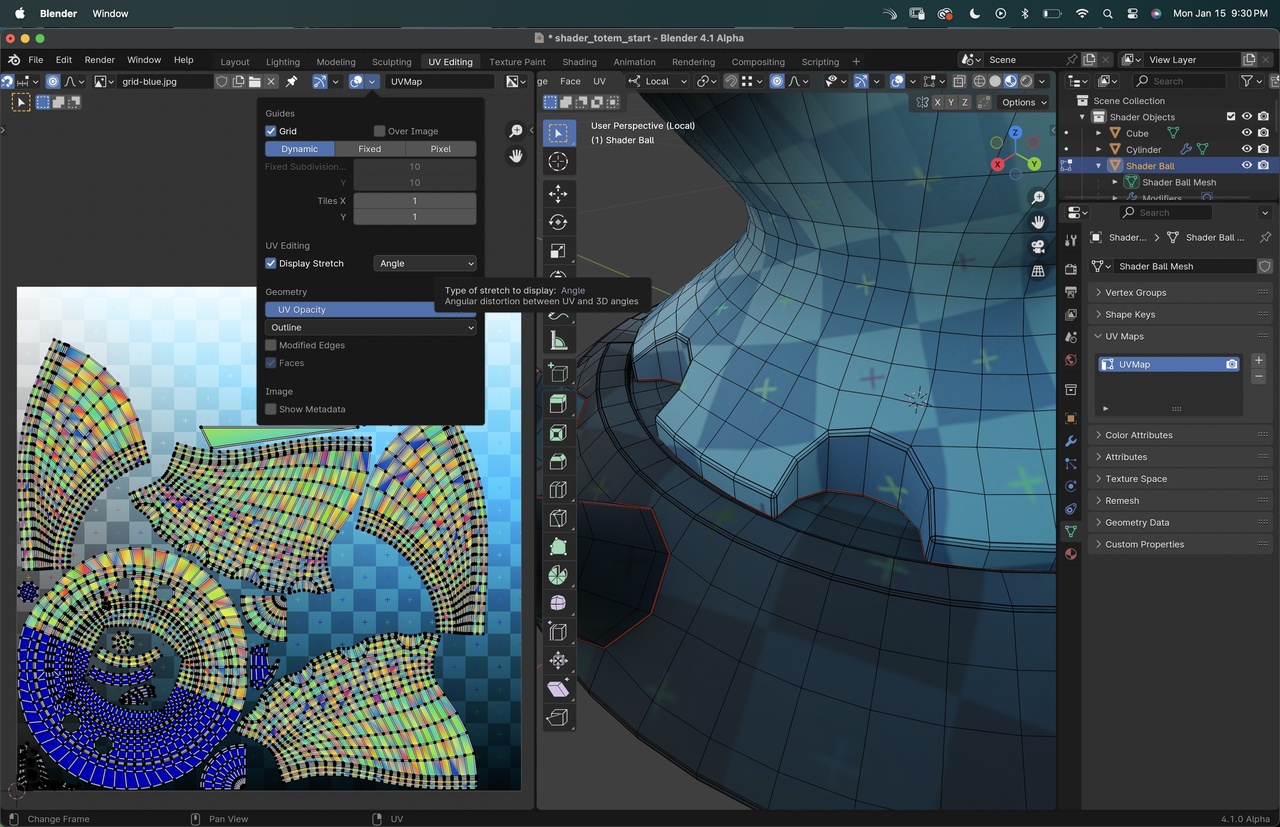Viewport: 1280px width, 827px height.
Task: Select the Add Cube tool
Action: (x=558, y=373)
